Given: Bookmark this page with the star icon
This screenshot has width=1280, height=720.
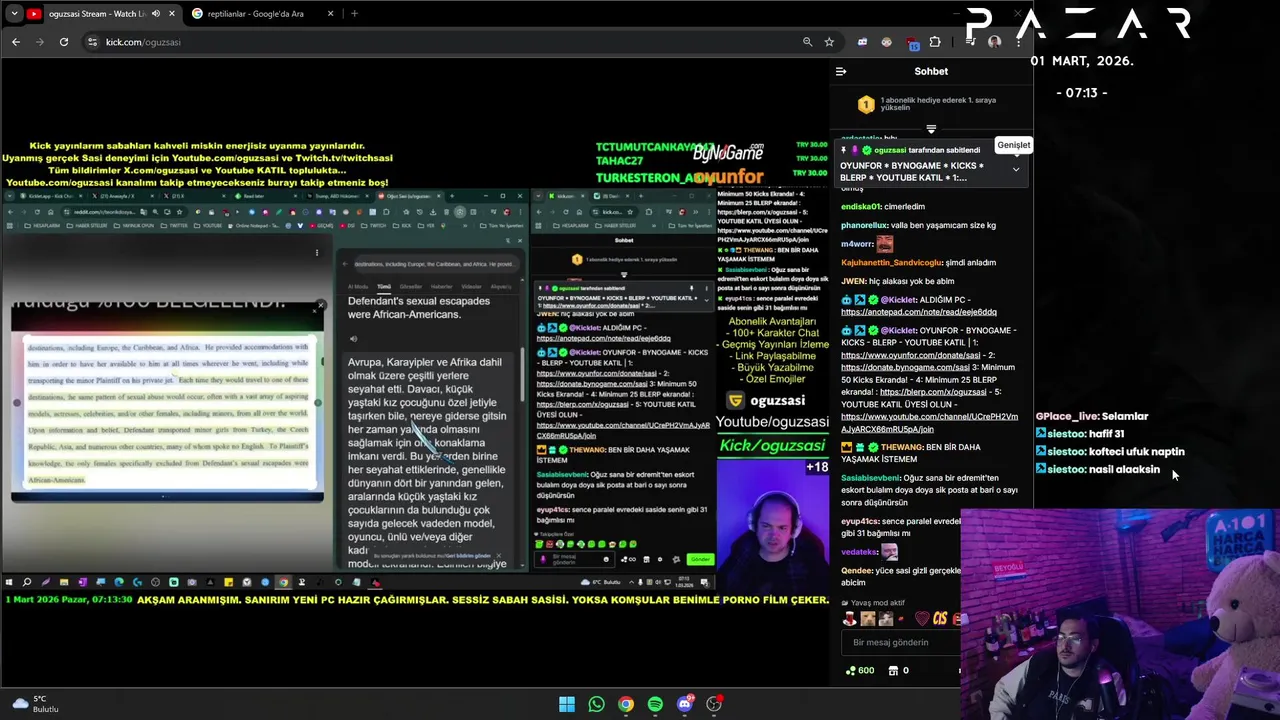Looking at the screenshot, I should [829, 42].
